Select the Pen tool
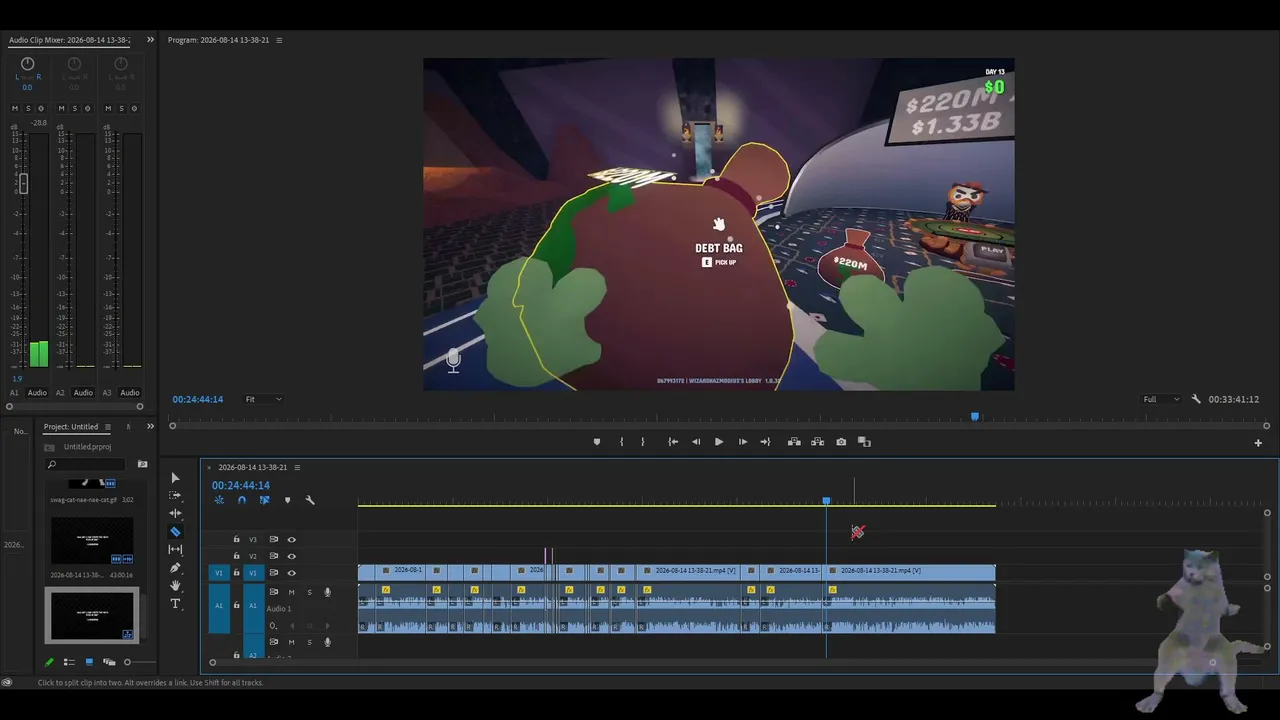The height and width of the screenshot is (720, 1280). point(175,567)
